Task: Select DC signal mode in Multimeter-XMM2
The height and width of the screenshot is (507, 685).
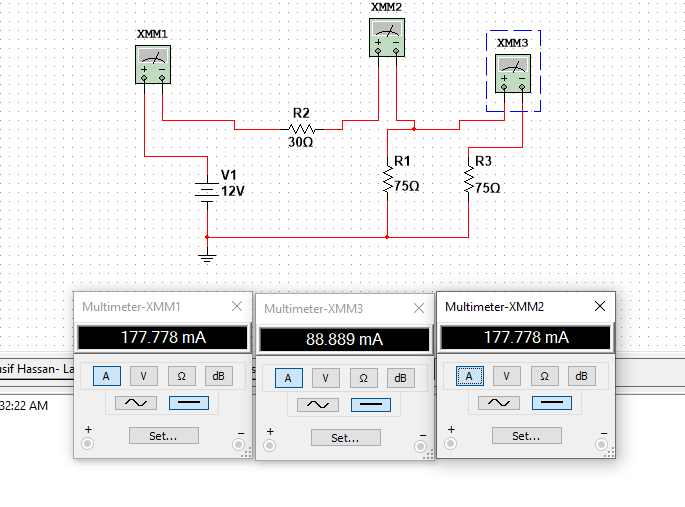Action: pos(552,403)
